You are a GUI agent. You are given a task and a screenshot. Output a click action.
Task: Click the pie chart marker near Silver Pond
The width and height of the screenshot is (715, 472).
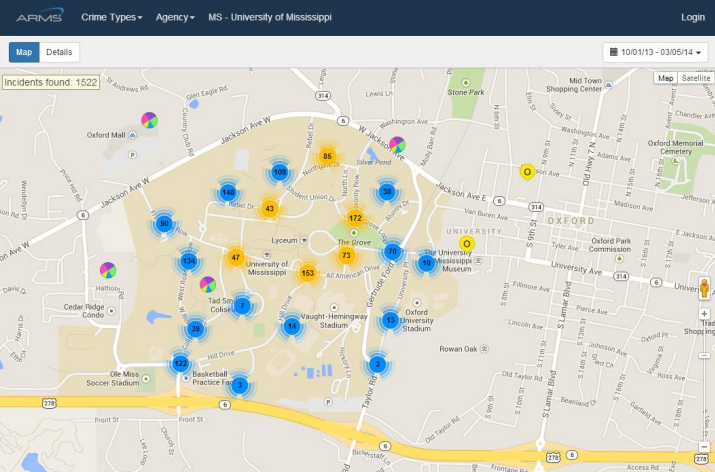pyautogui.click(x=397, y=145)
